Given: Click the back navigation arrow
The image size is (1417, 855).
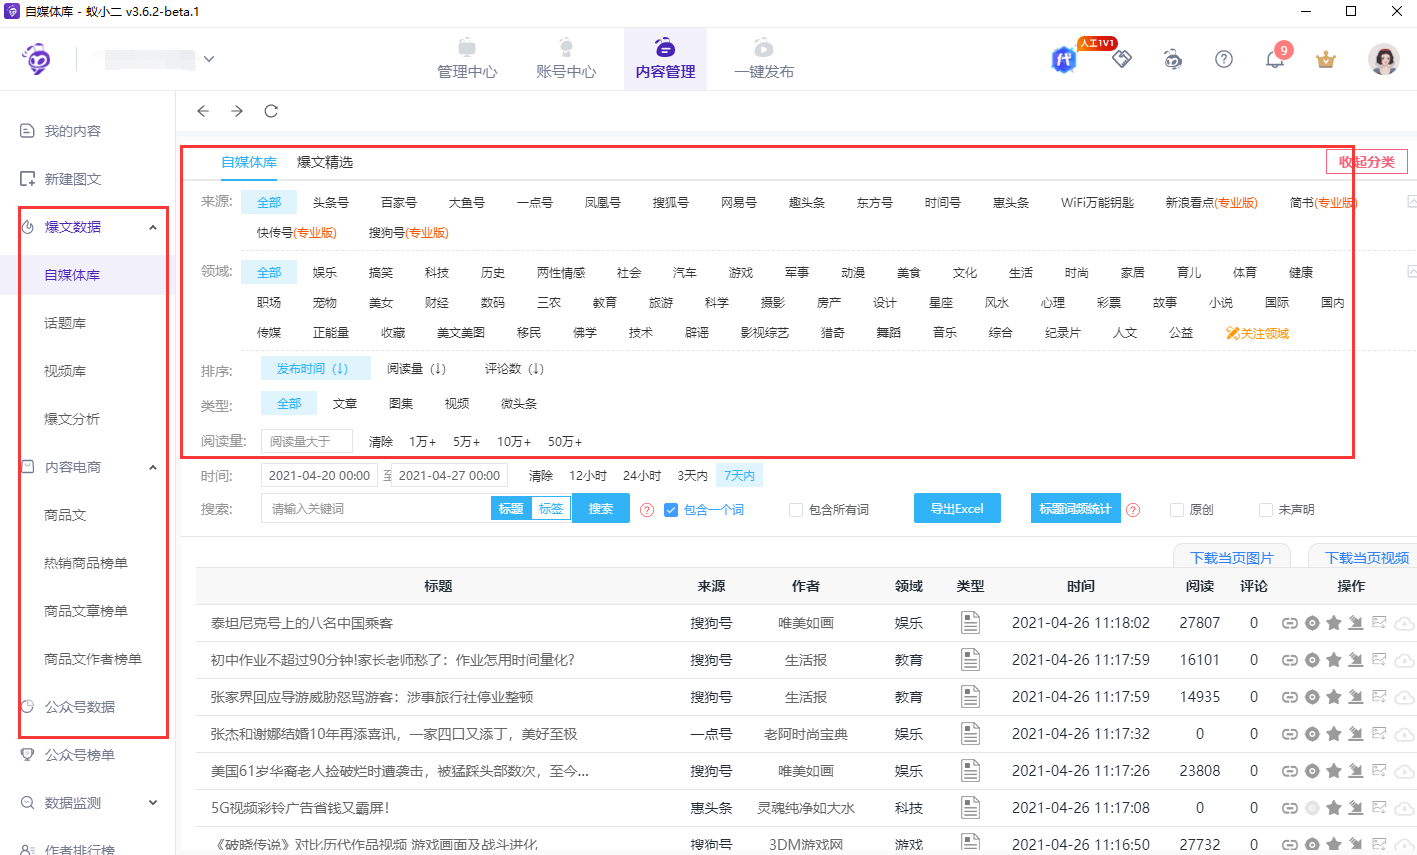Looking at the screenshot, I should [203, 111].
